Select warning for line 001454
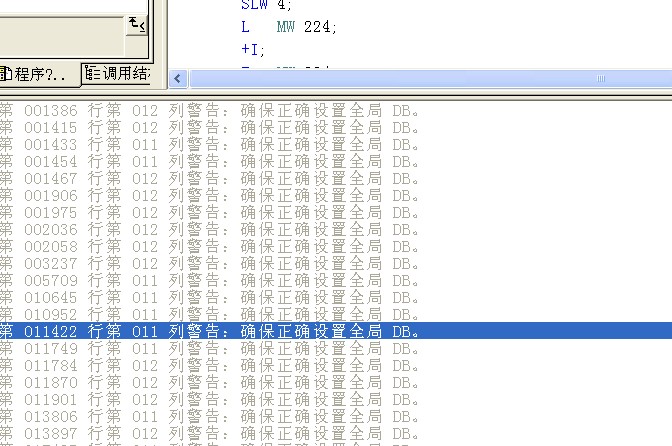Image resolution: width=672 pixels, height=446 pixels. (x=336, y=162)
